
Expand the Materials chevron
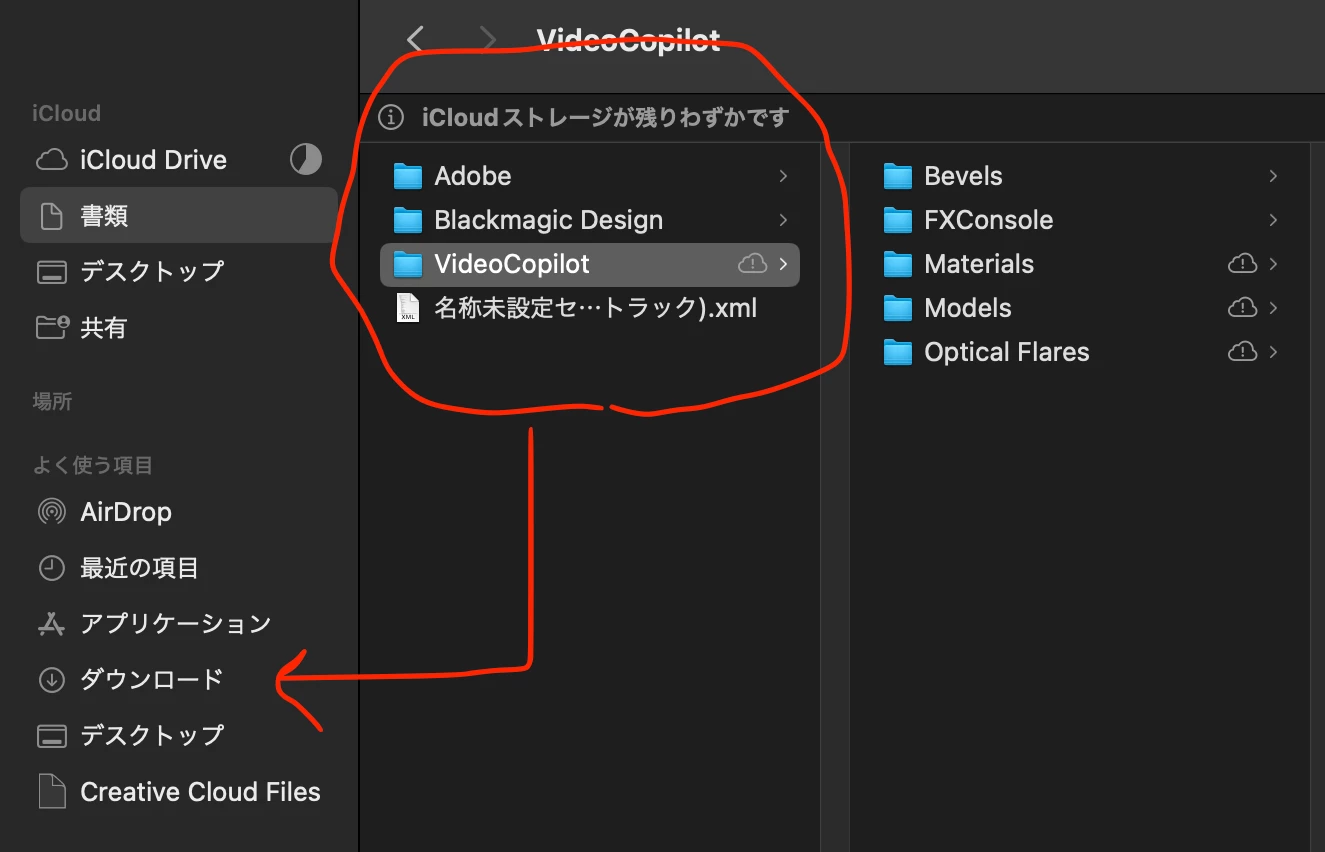pyautogui.click(x=1273, y=264)
